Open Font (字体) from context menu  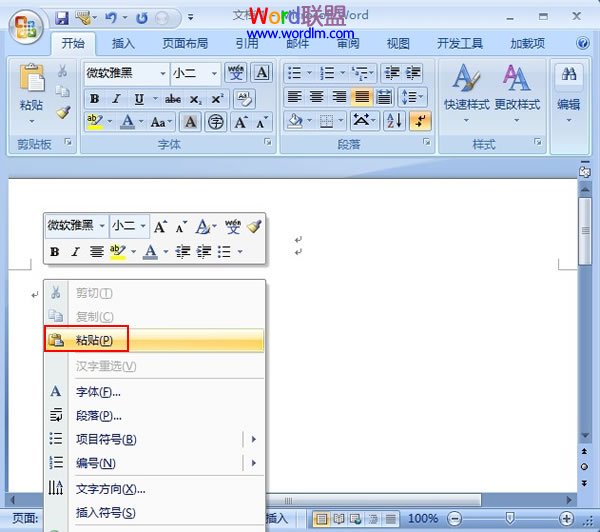pyautogui.click(x=154, y=392)
